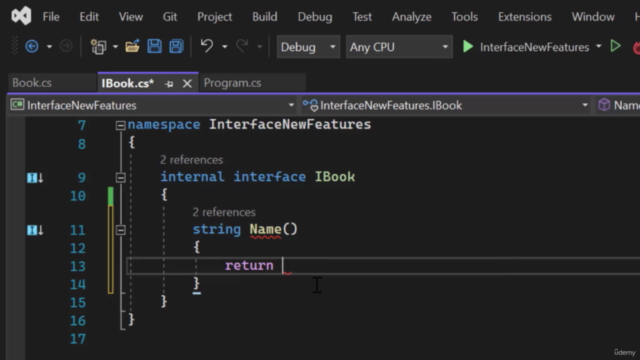Undo the last edit
The width and height of the screenshot is (640, 360).
(x=207, y=46)
